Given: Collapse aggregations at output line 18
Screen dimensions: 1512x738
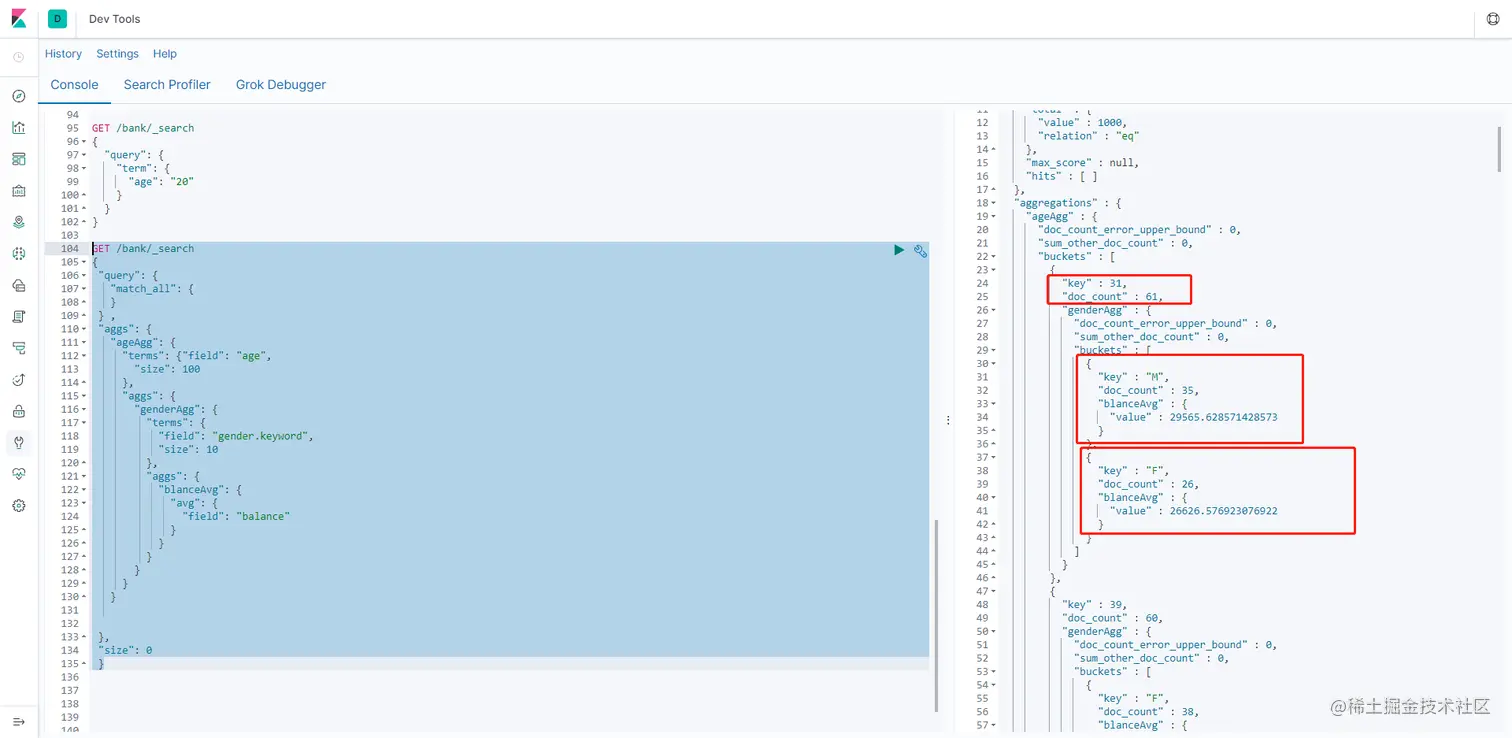Looking at the screenshot, I should pyautogui.click(x=992, y=203).
